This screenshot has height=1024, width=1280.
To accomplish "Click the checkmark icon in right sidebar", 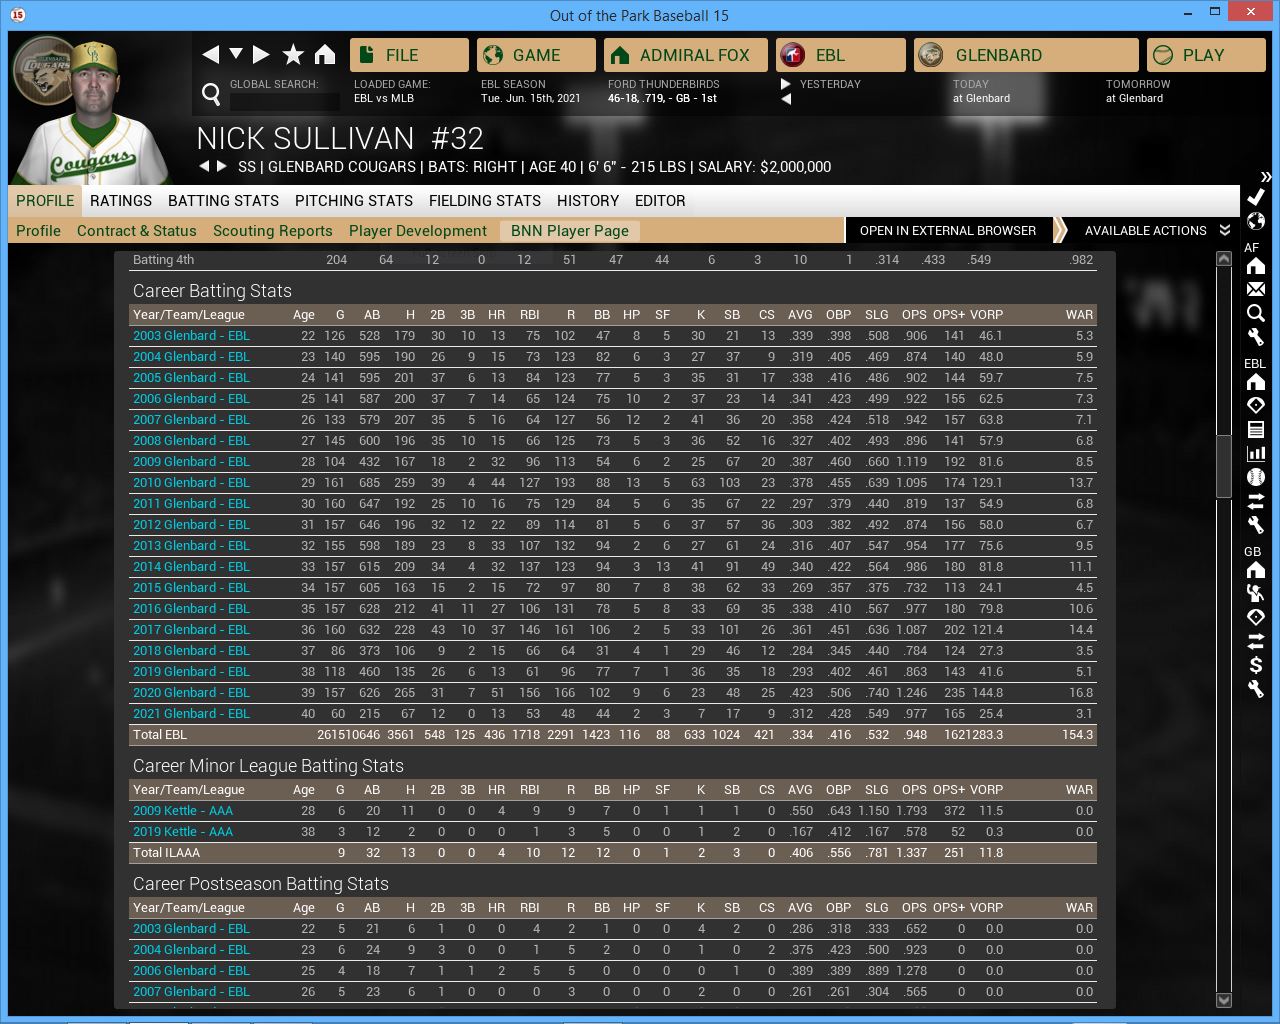I will pyautogui.click(x=1256, y=197).
